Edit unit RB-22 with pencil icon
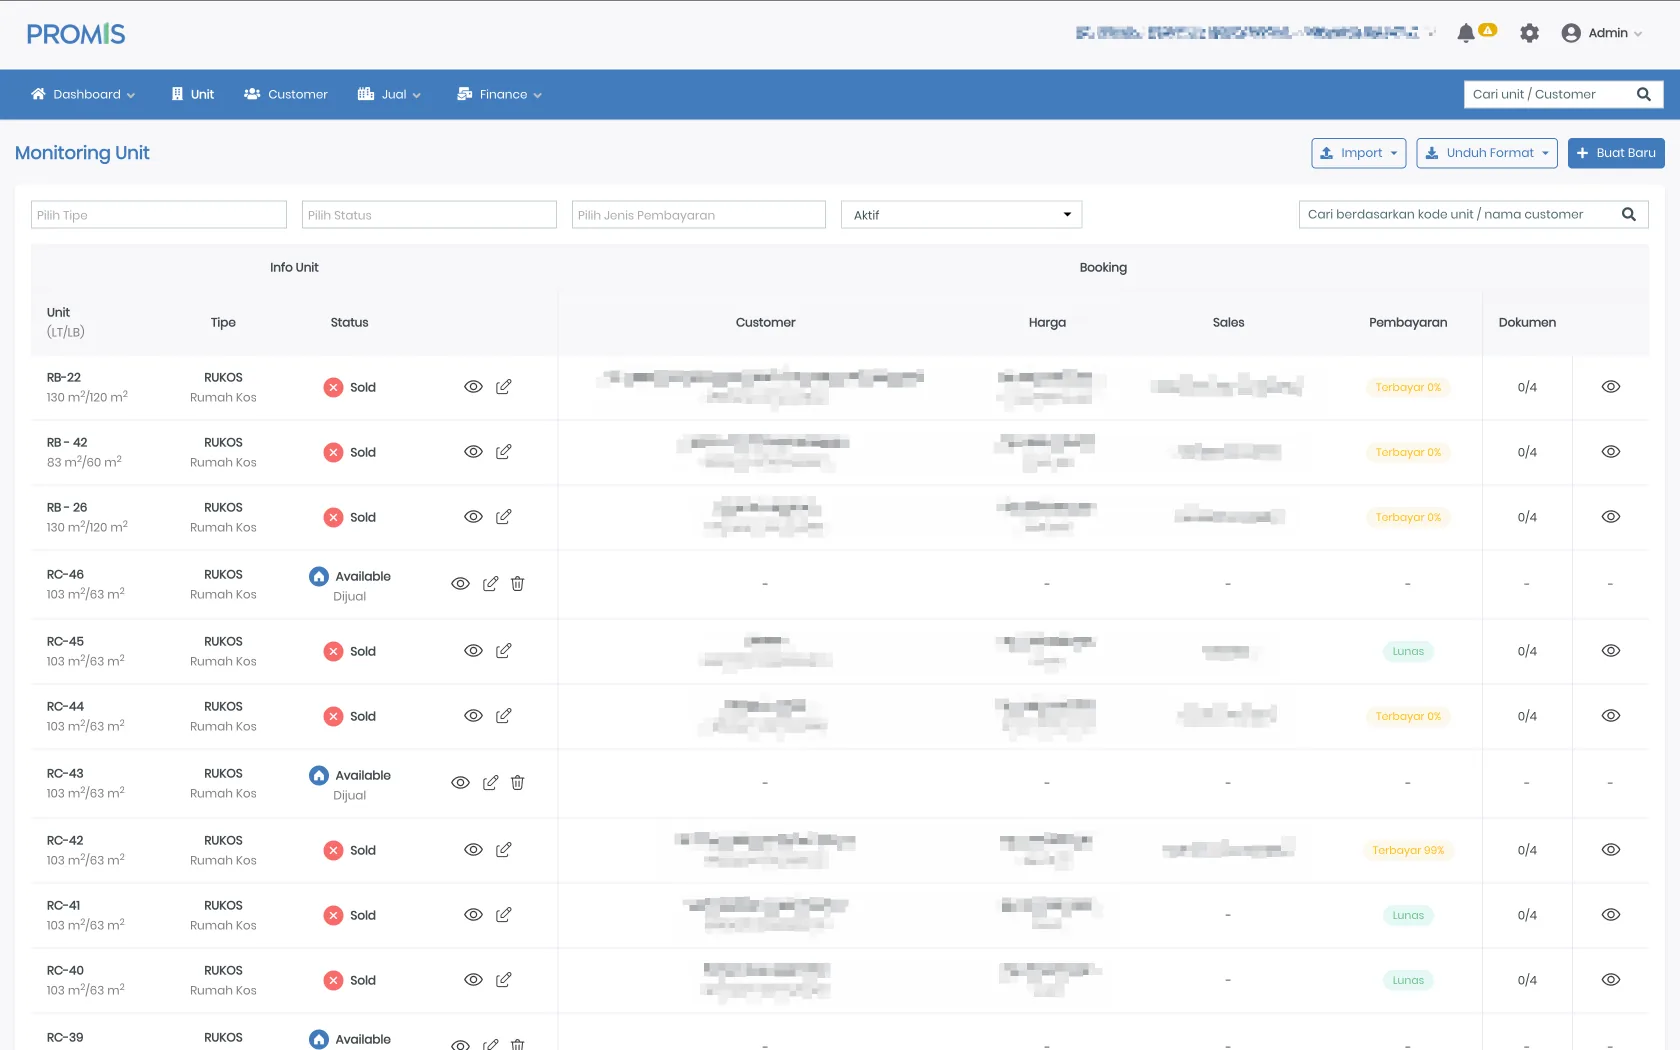This screenshot has height=1050, width=1680. [x=504, y=387]
